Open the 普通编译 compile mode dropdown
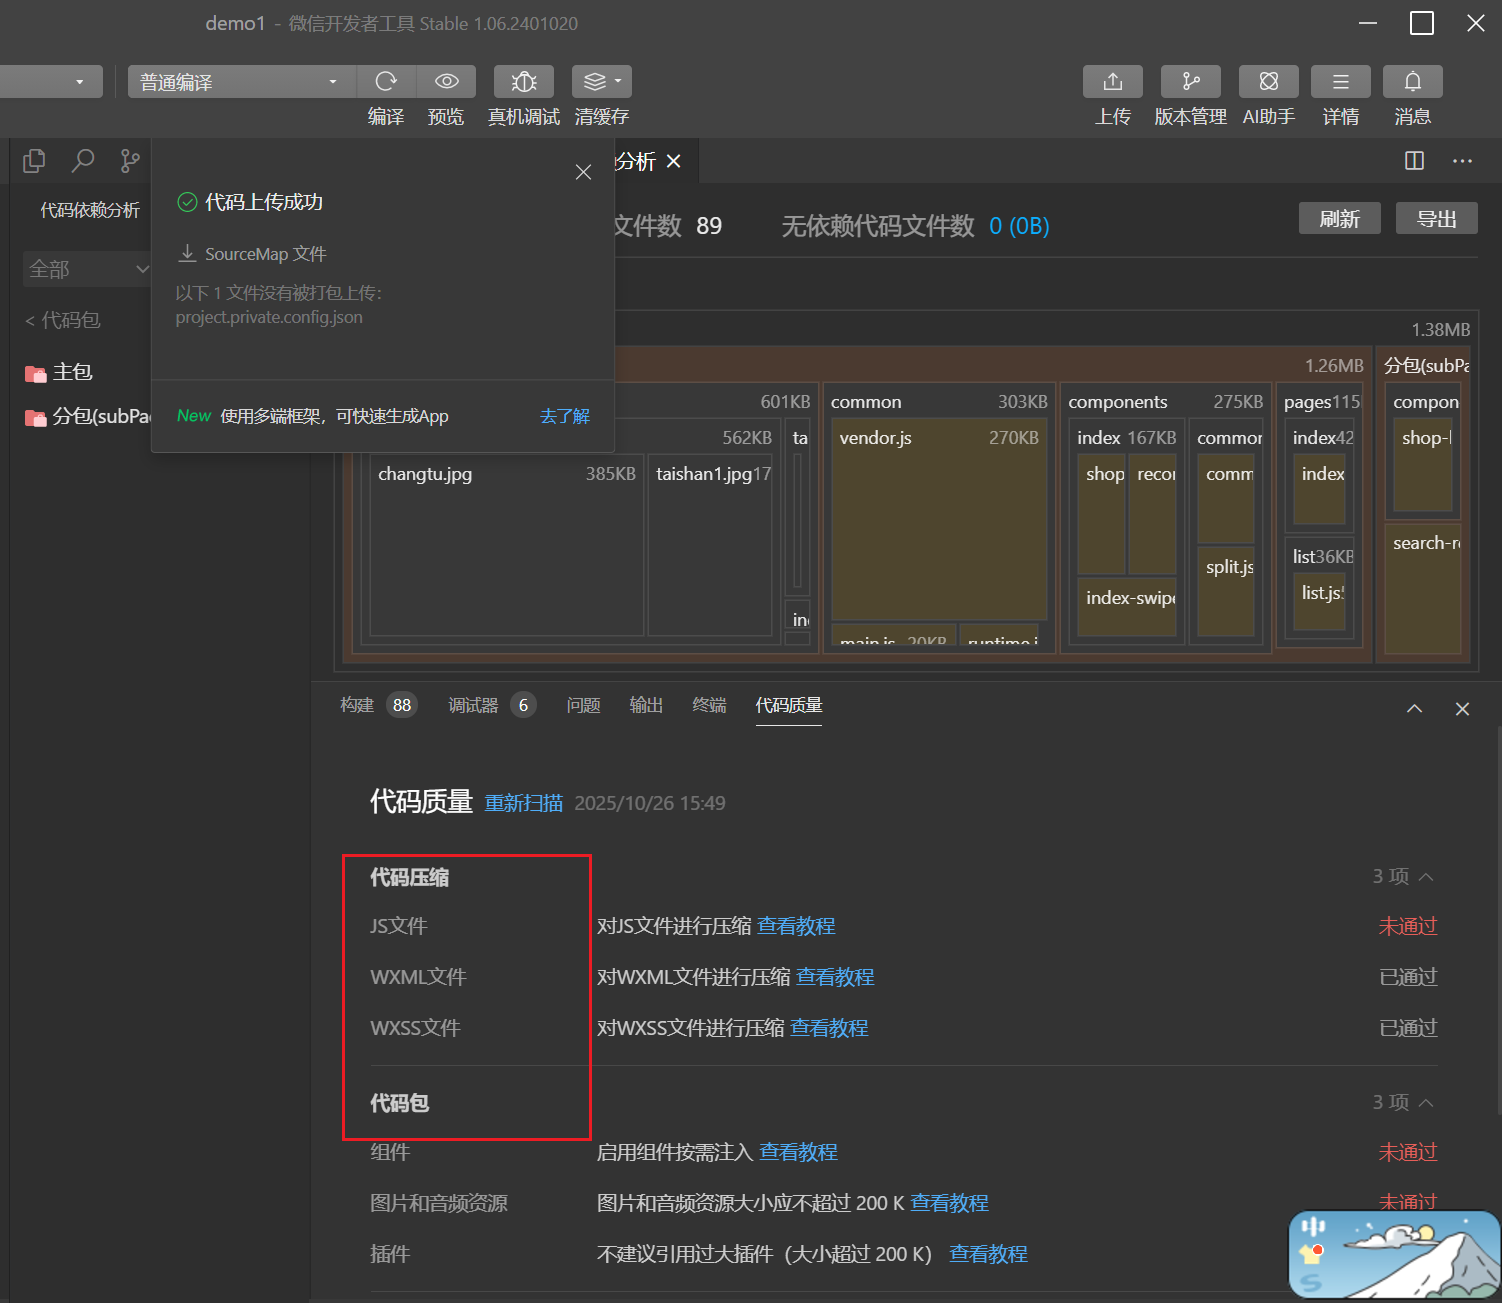1502x1303 pixels. click(x=241, y=82)
